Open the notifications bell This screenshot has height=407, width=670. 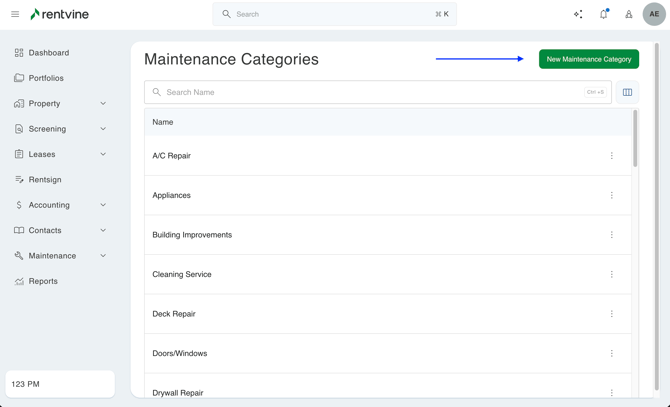(x=603, y=14)
